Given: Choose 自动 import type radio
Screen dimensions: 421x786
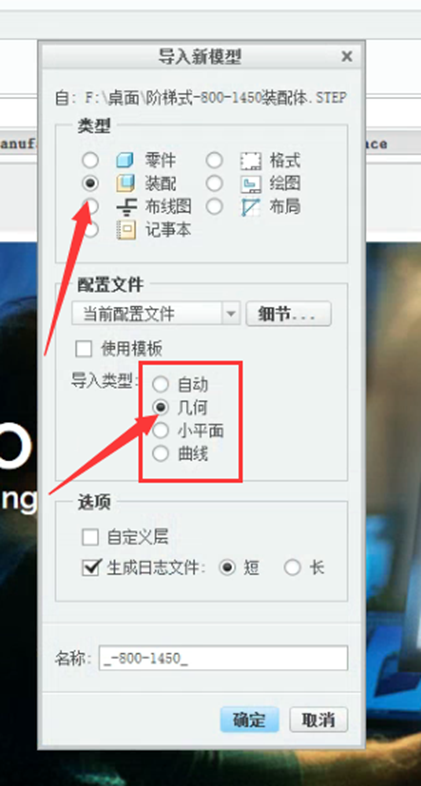Looking at the screenshot, I should 160,384.
